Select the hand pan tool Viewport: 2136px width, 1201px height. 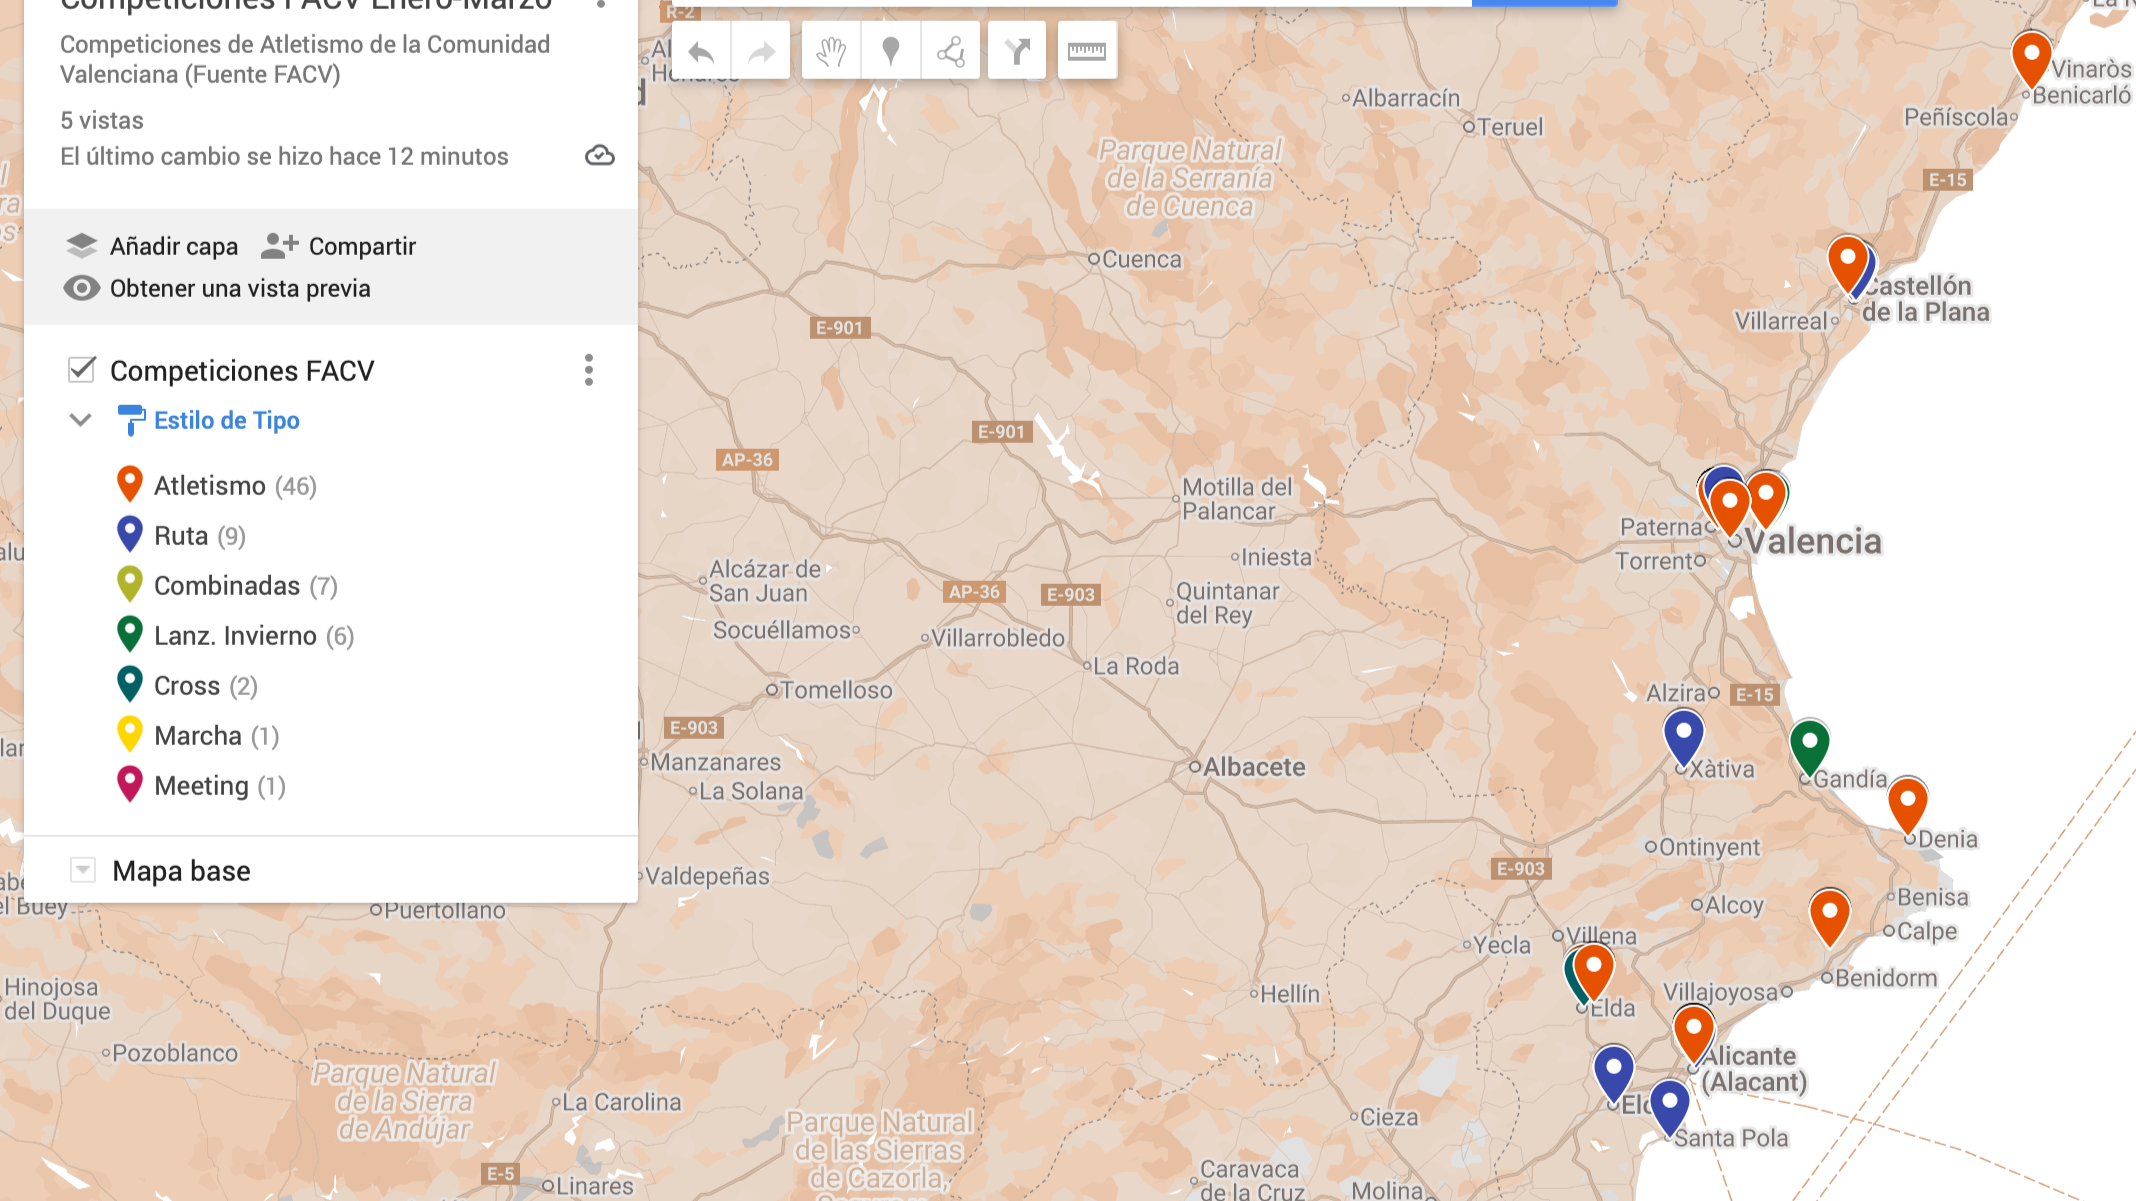point(830,50)
